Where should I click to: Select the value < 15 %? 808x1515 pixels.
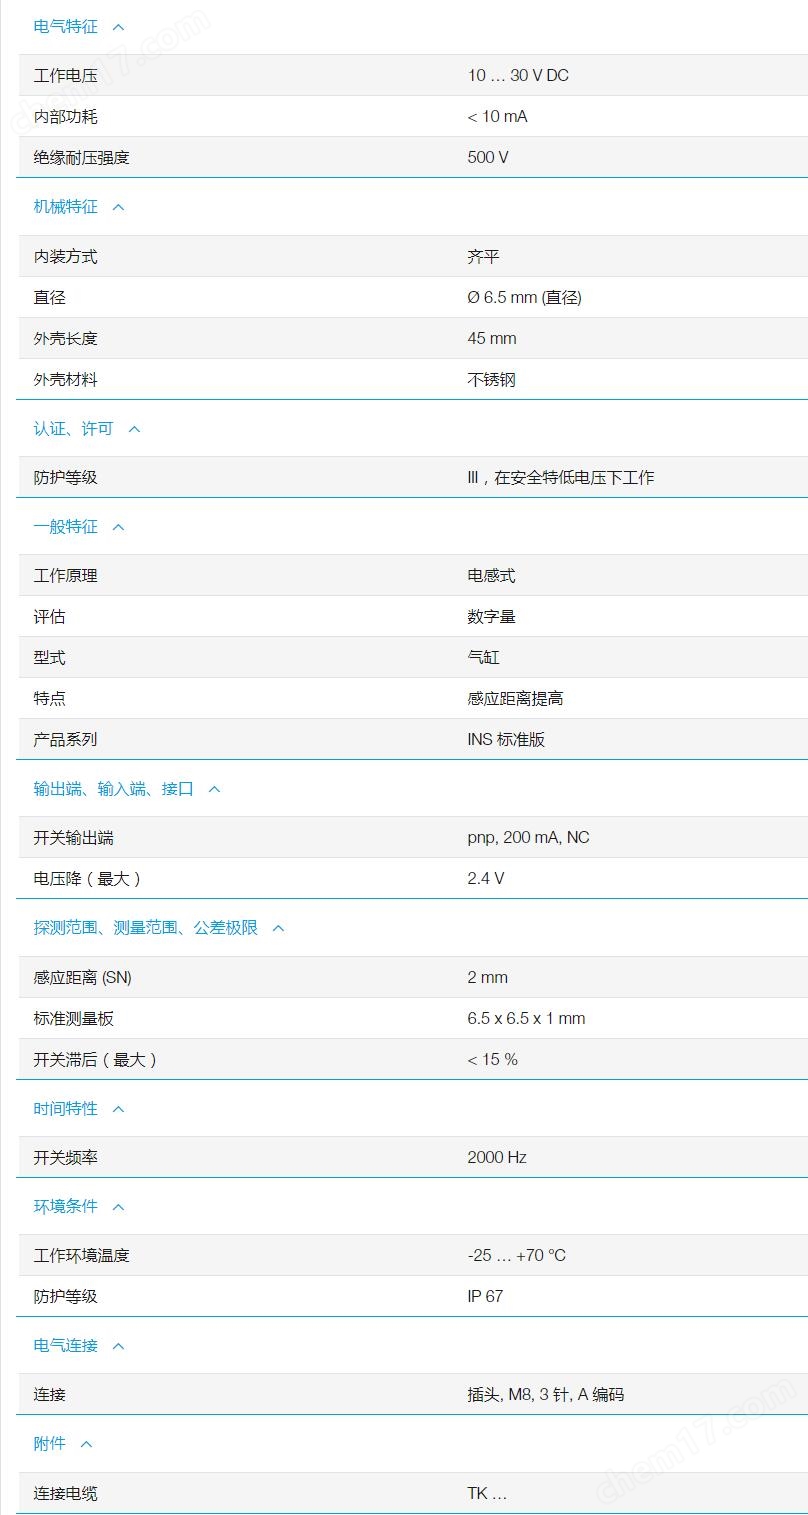493,1060
